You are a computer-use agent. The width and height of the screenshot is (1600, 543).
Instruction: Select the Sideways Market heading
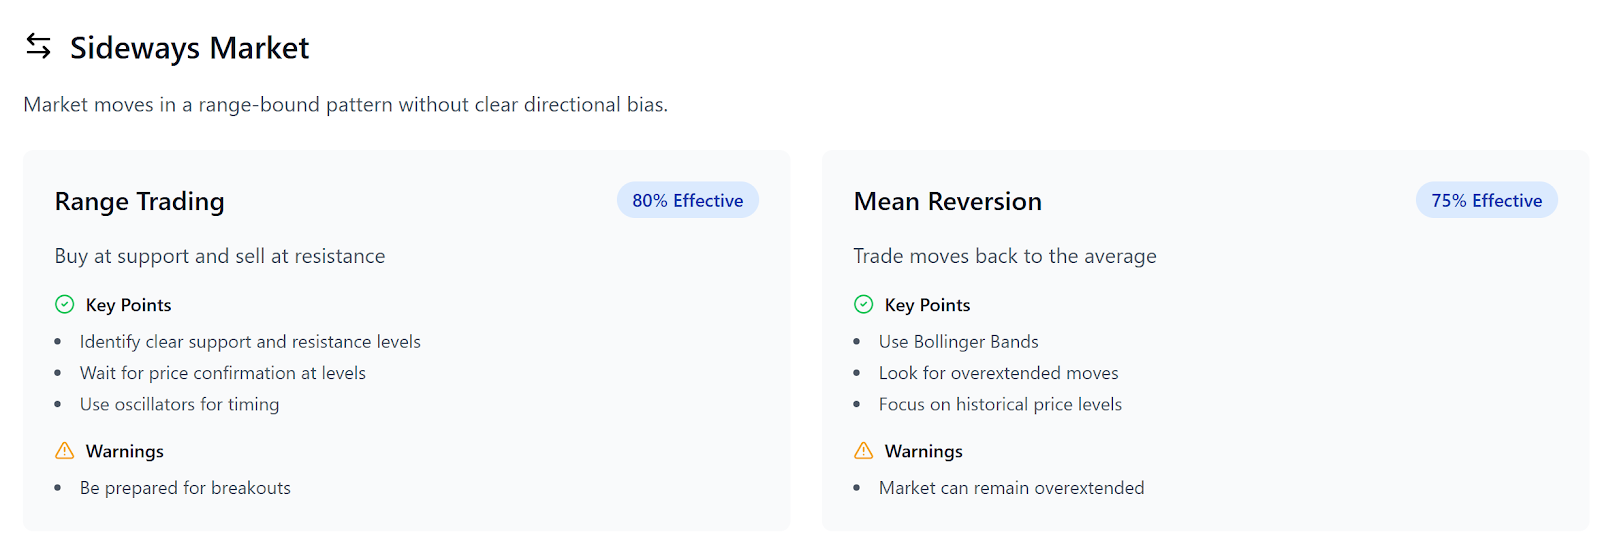point(189,47)
